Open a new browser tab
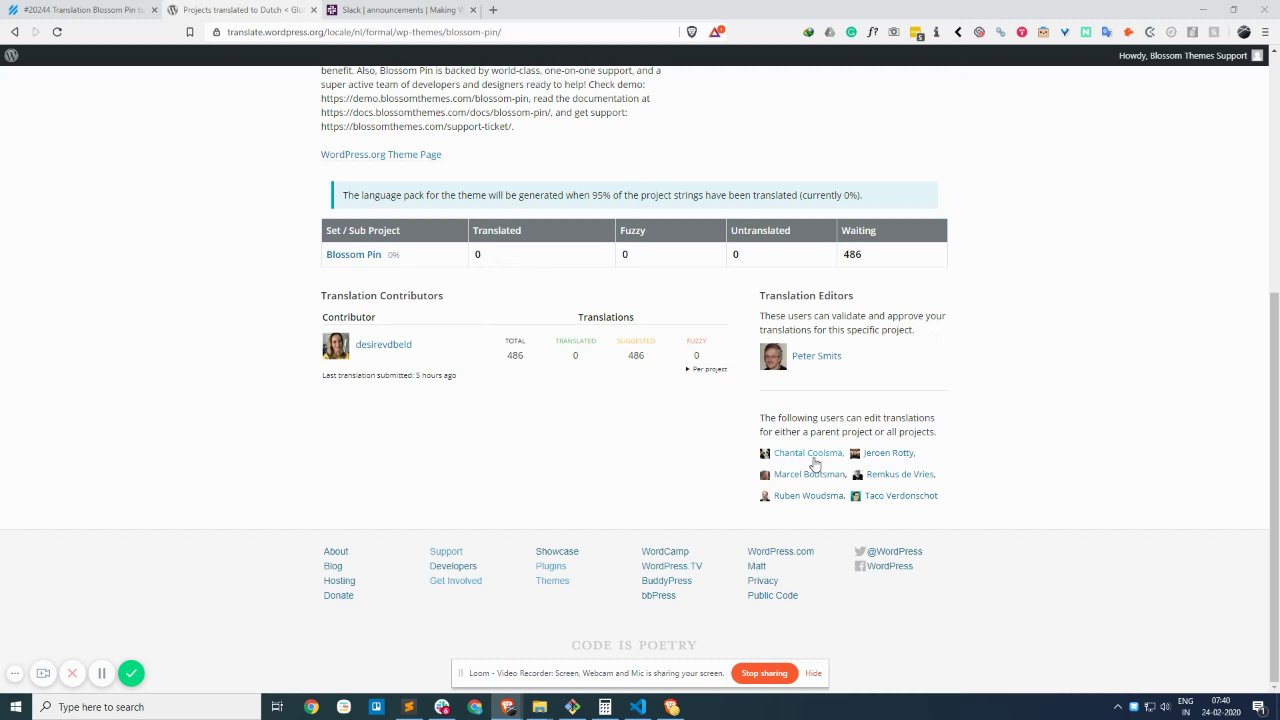 (x=493, y=10)
